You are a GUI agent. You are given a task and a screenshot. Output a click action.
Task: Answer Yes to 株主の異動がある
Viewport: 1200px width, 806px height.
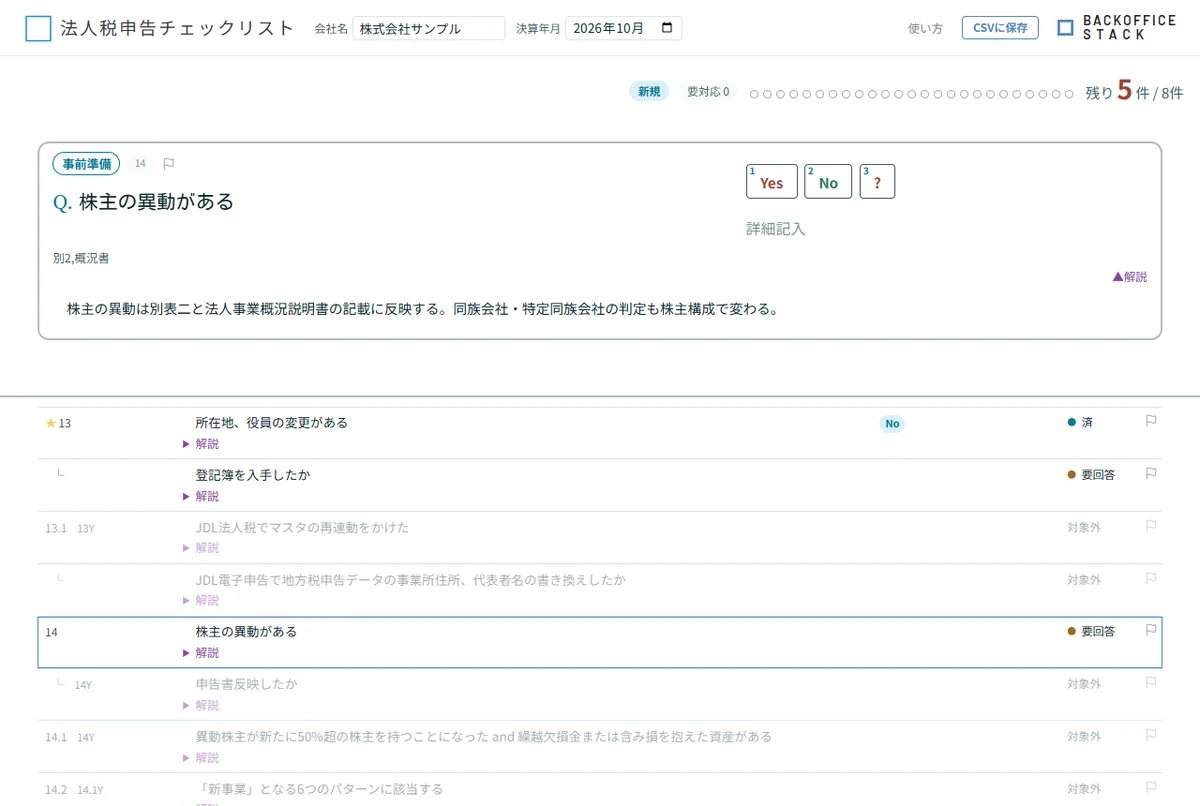(x=771, y=182)
